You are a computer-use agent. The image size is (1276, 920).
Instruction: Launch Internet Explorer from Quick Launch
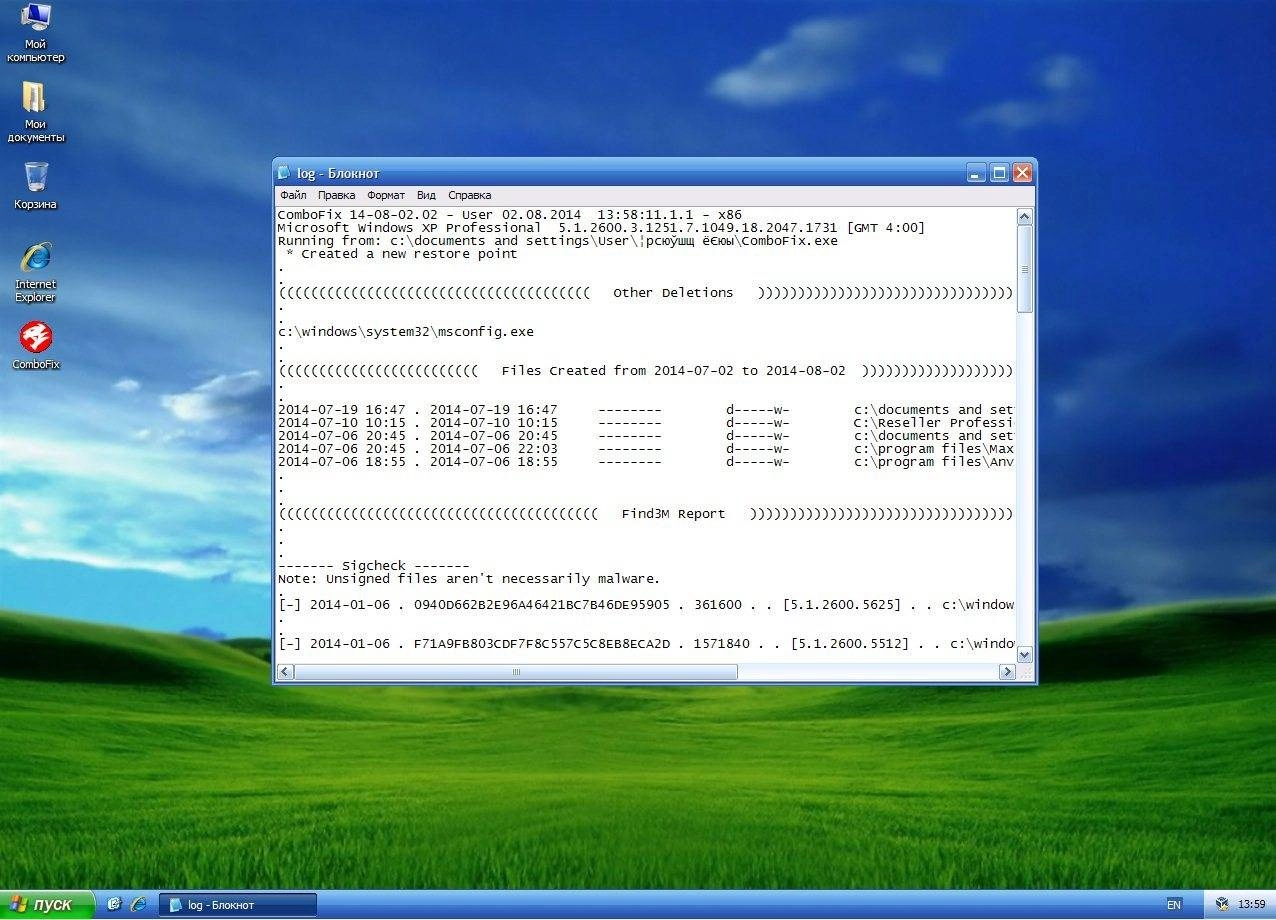138,904
